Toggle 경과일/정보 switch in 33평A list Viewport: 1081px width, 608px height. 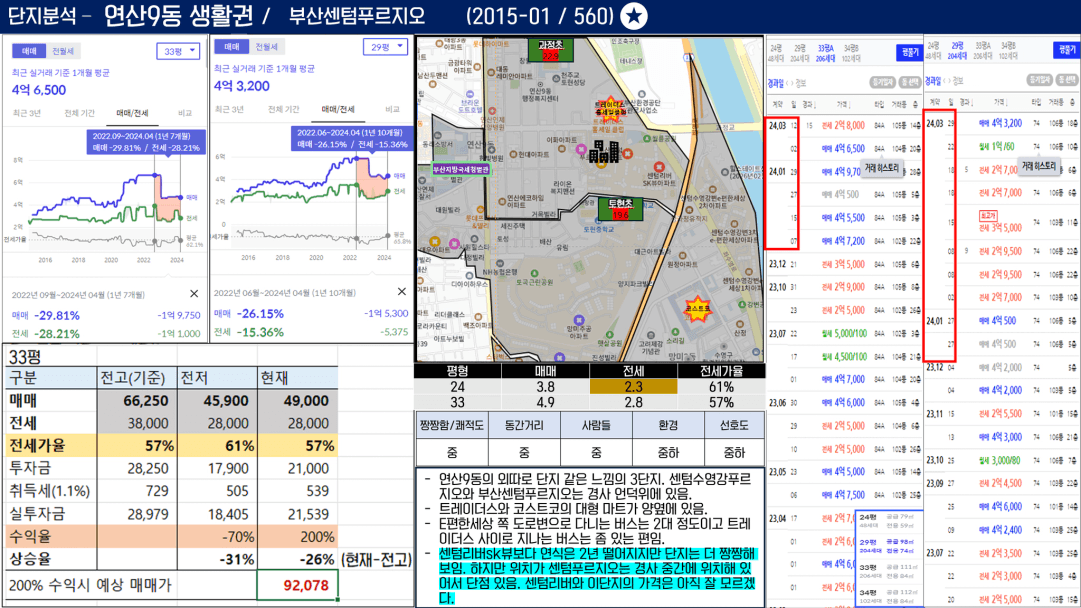tap(788, 83)
